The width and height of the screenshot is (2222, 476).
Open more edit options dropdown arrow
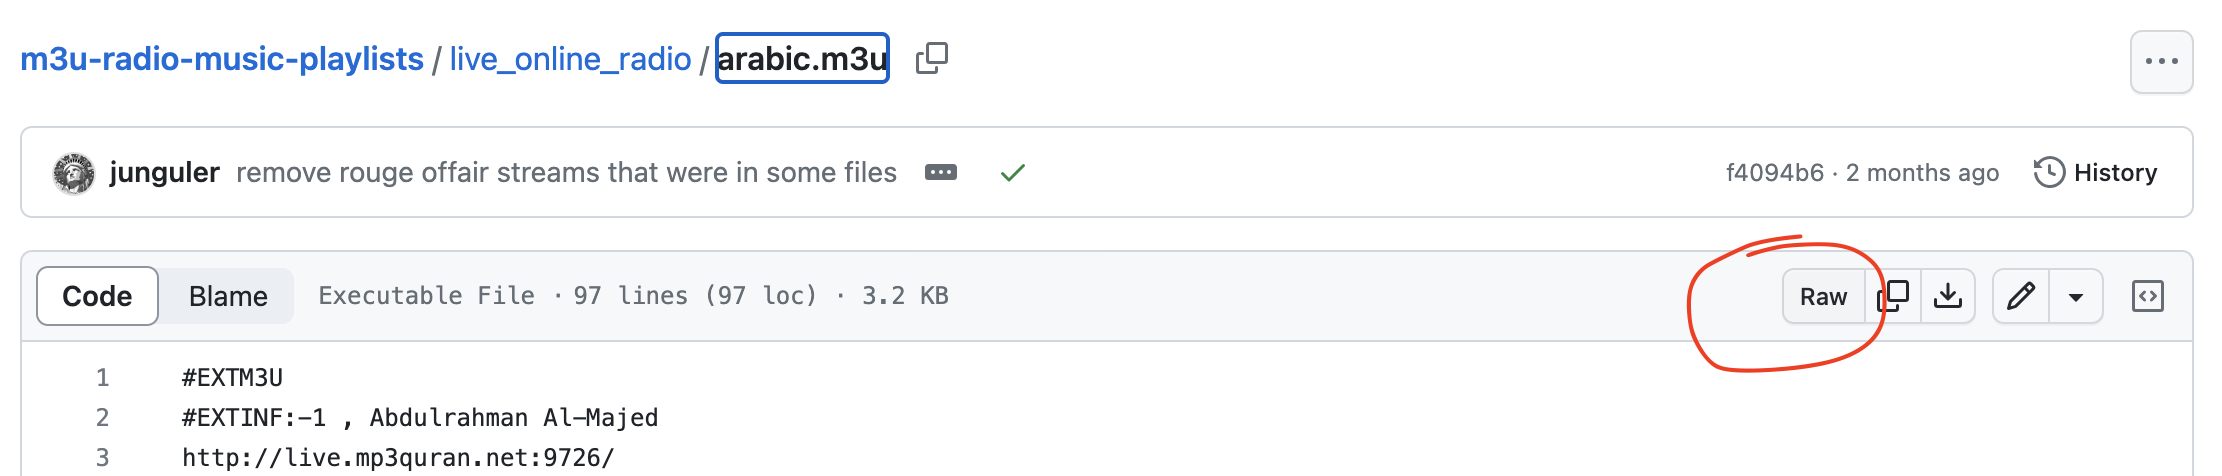(x=2076, y=297)
